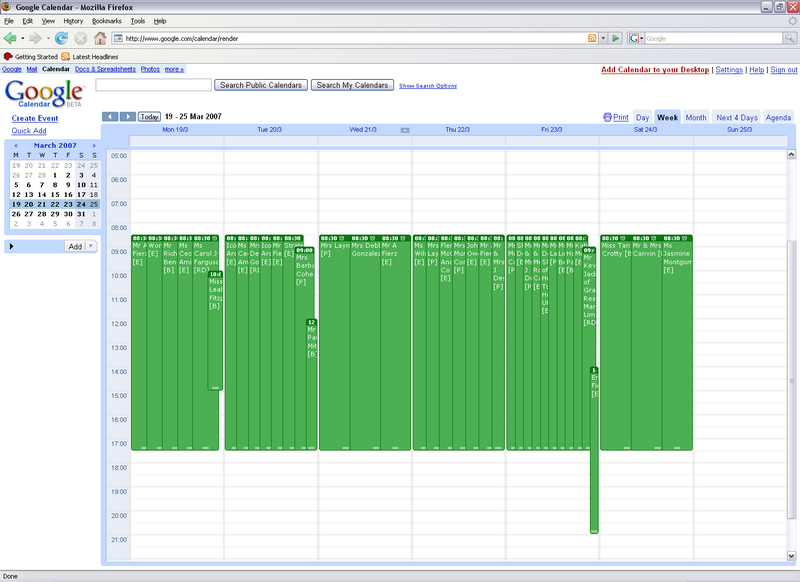Open the Bookmarks menu
The height and width of the screenshot is (582, 800).
pyautogui.click(x=107, y=20)
